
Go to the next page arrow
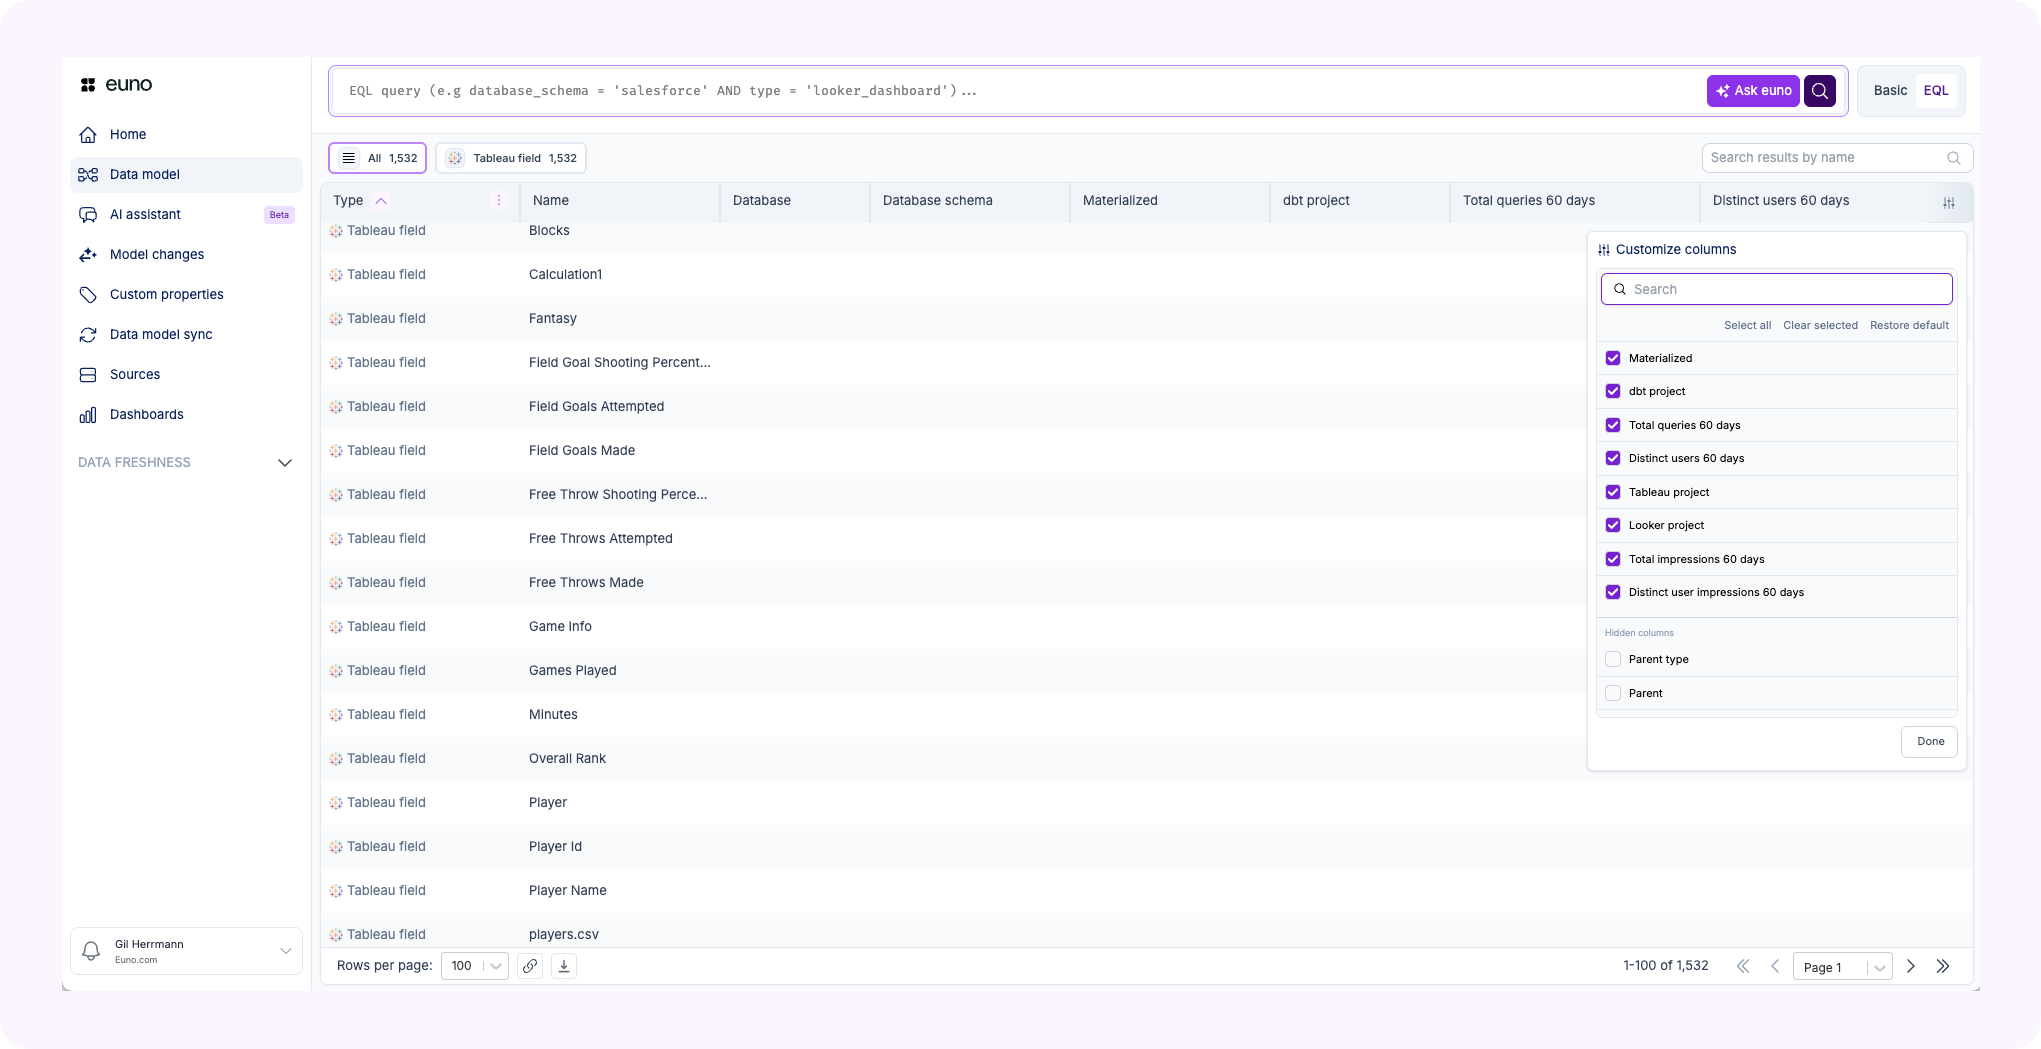[x=1911, y=966]
